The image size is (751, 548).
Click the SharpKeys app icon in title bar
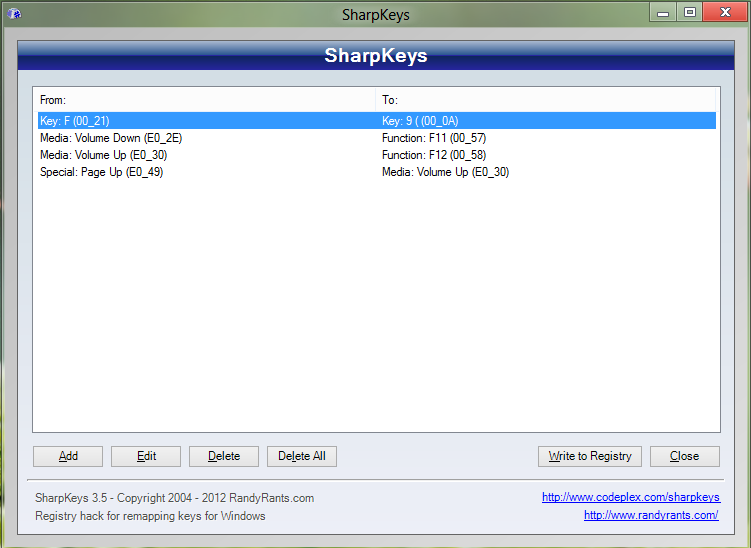[x=14, y=14]
